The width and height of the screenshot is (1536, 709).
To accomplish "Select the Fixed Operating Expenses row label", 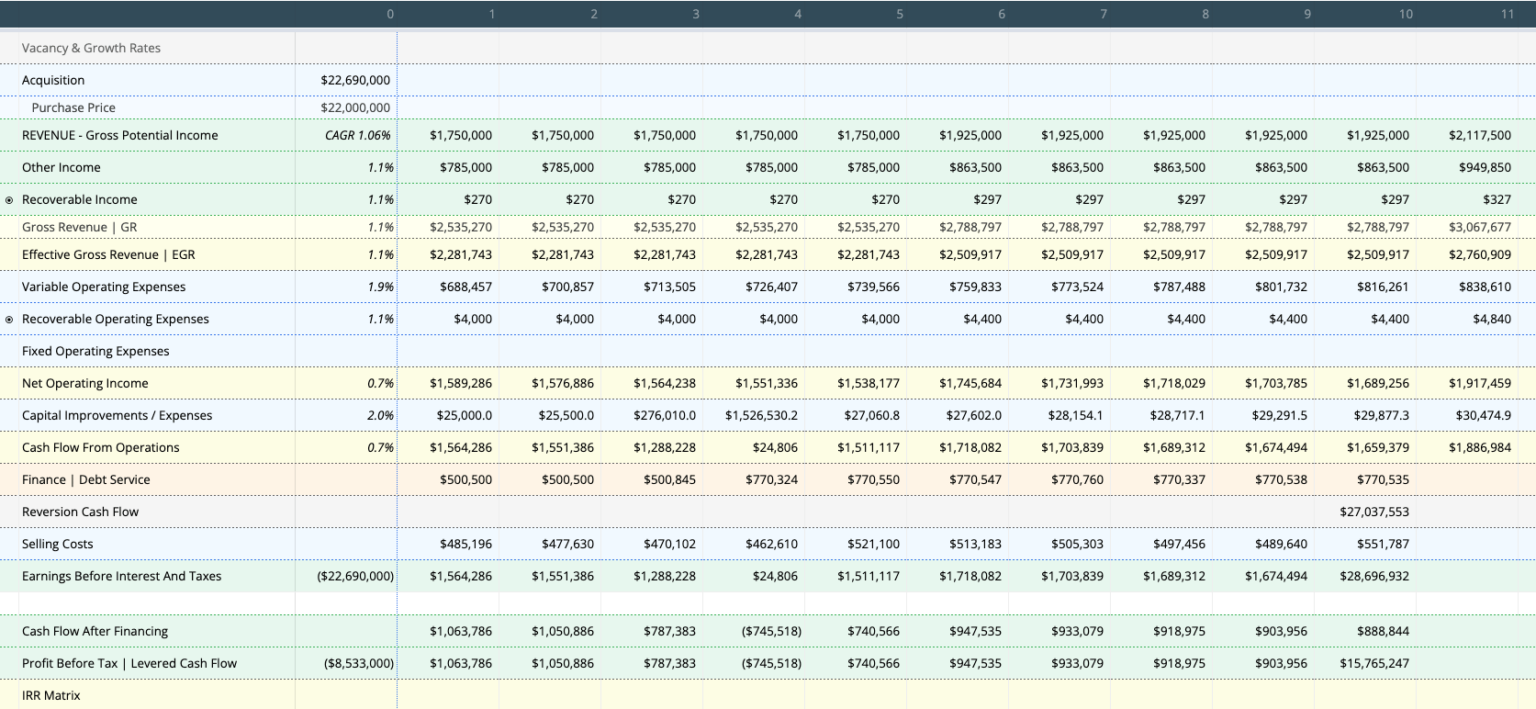I will [x=94, y=351].
